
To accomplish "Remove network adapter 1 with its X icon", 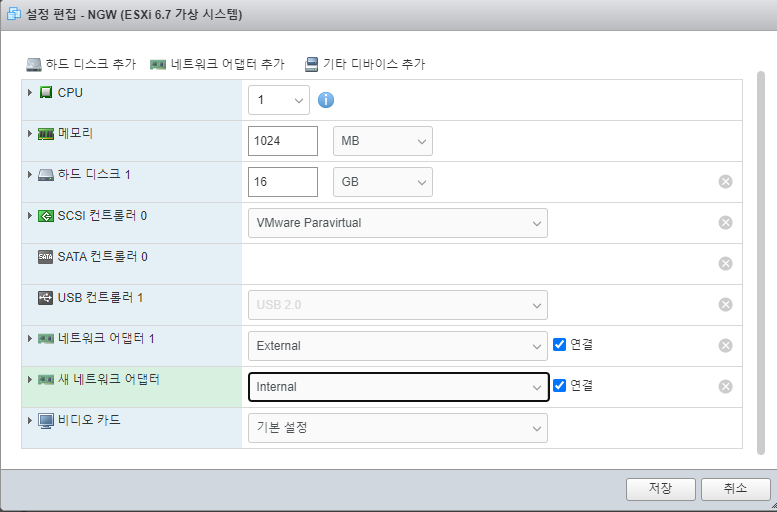I will coord(725,345).
